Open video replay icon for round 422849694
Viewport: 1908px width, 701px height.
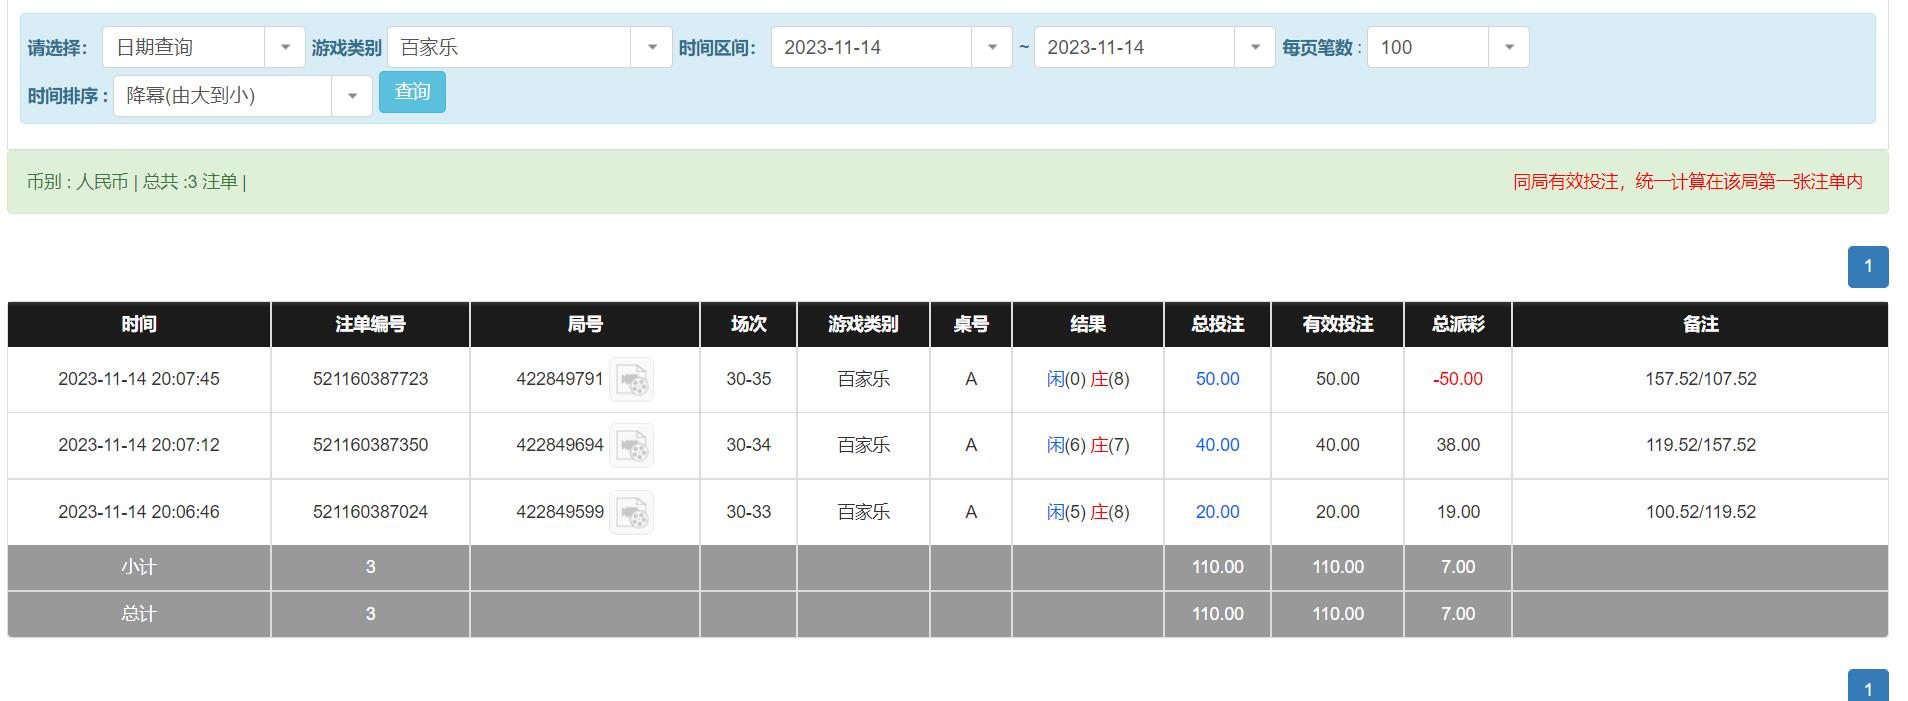tap(631, 446)
